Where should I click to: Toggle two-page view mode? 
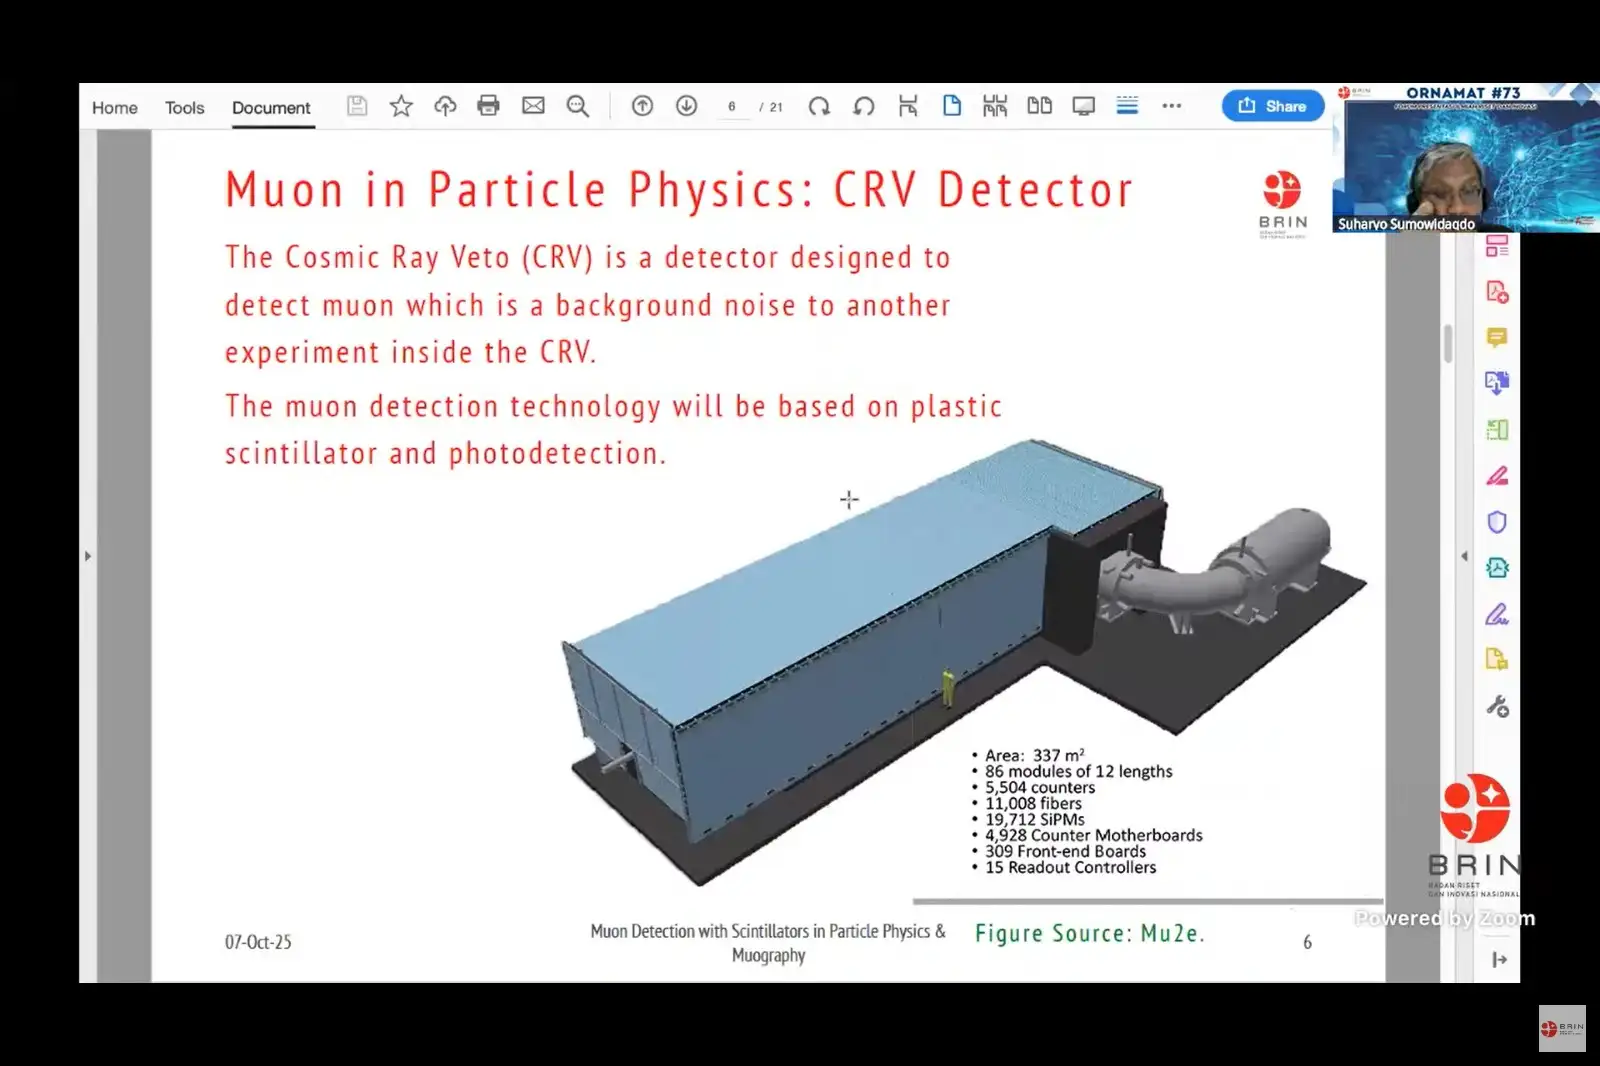(1039, 106)
